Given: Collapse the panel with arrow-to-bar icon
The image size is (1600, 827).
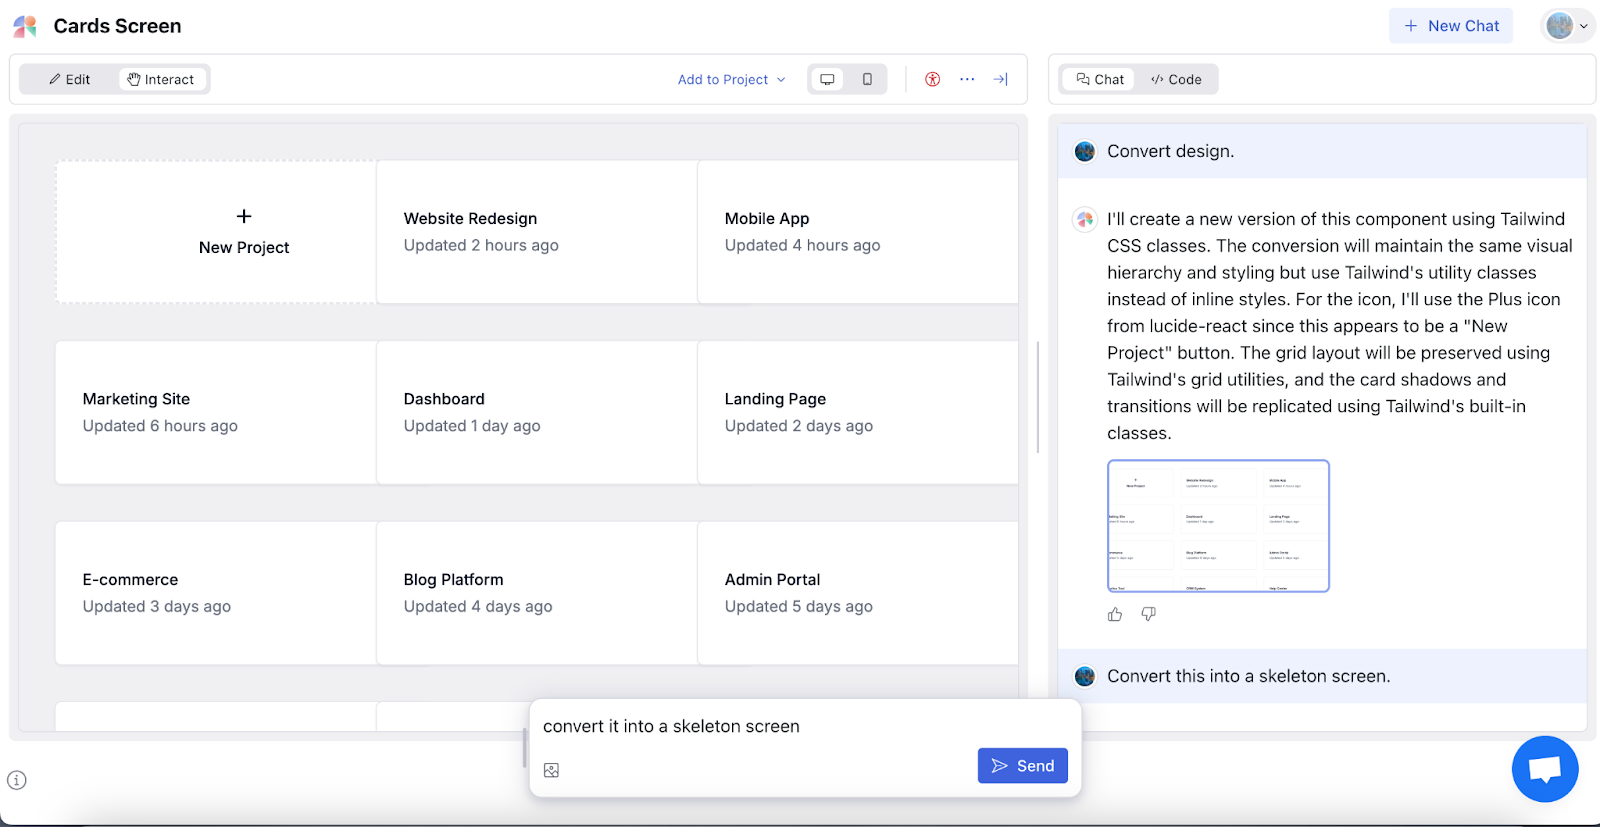Looking at the screenshot, I should pyautogui.click(x=1000, y=80).
